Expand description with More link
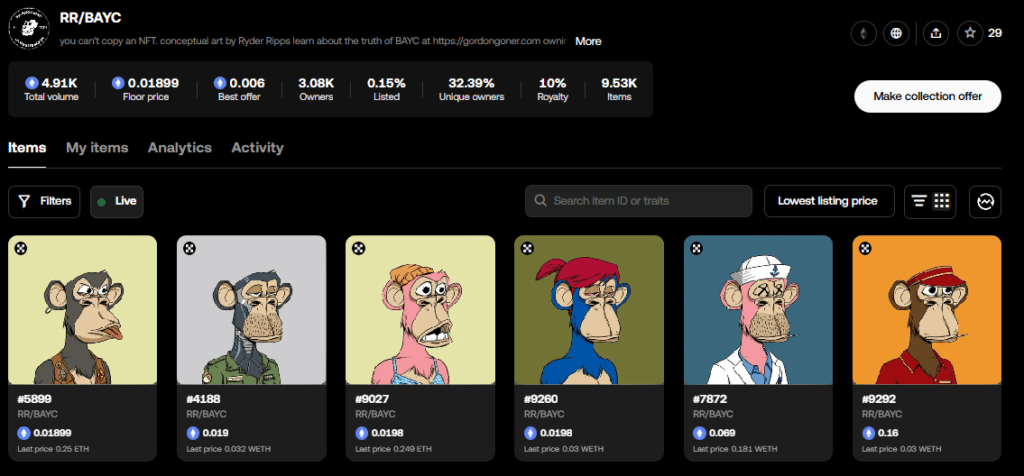 [x=588, y=41]
